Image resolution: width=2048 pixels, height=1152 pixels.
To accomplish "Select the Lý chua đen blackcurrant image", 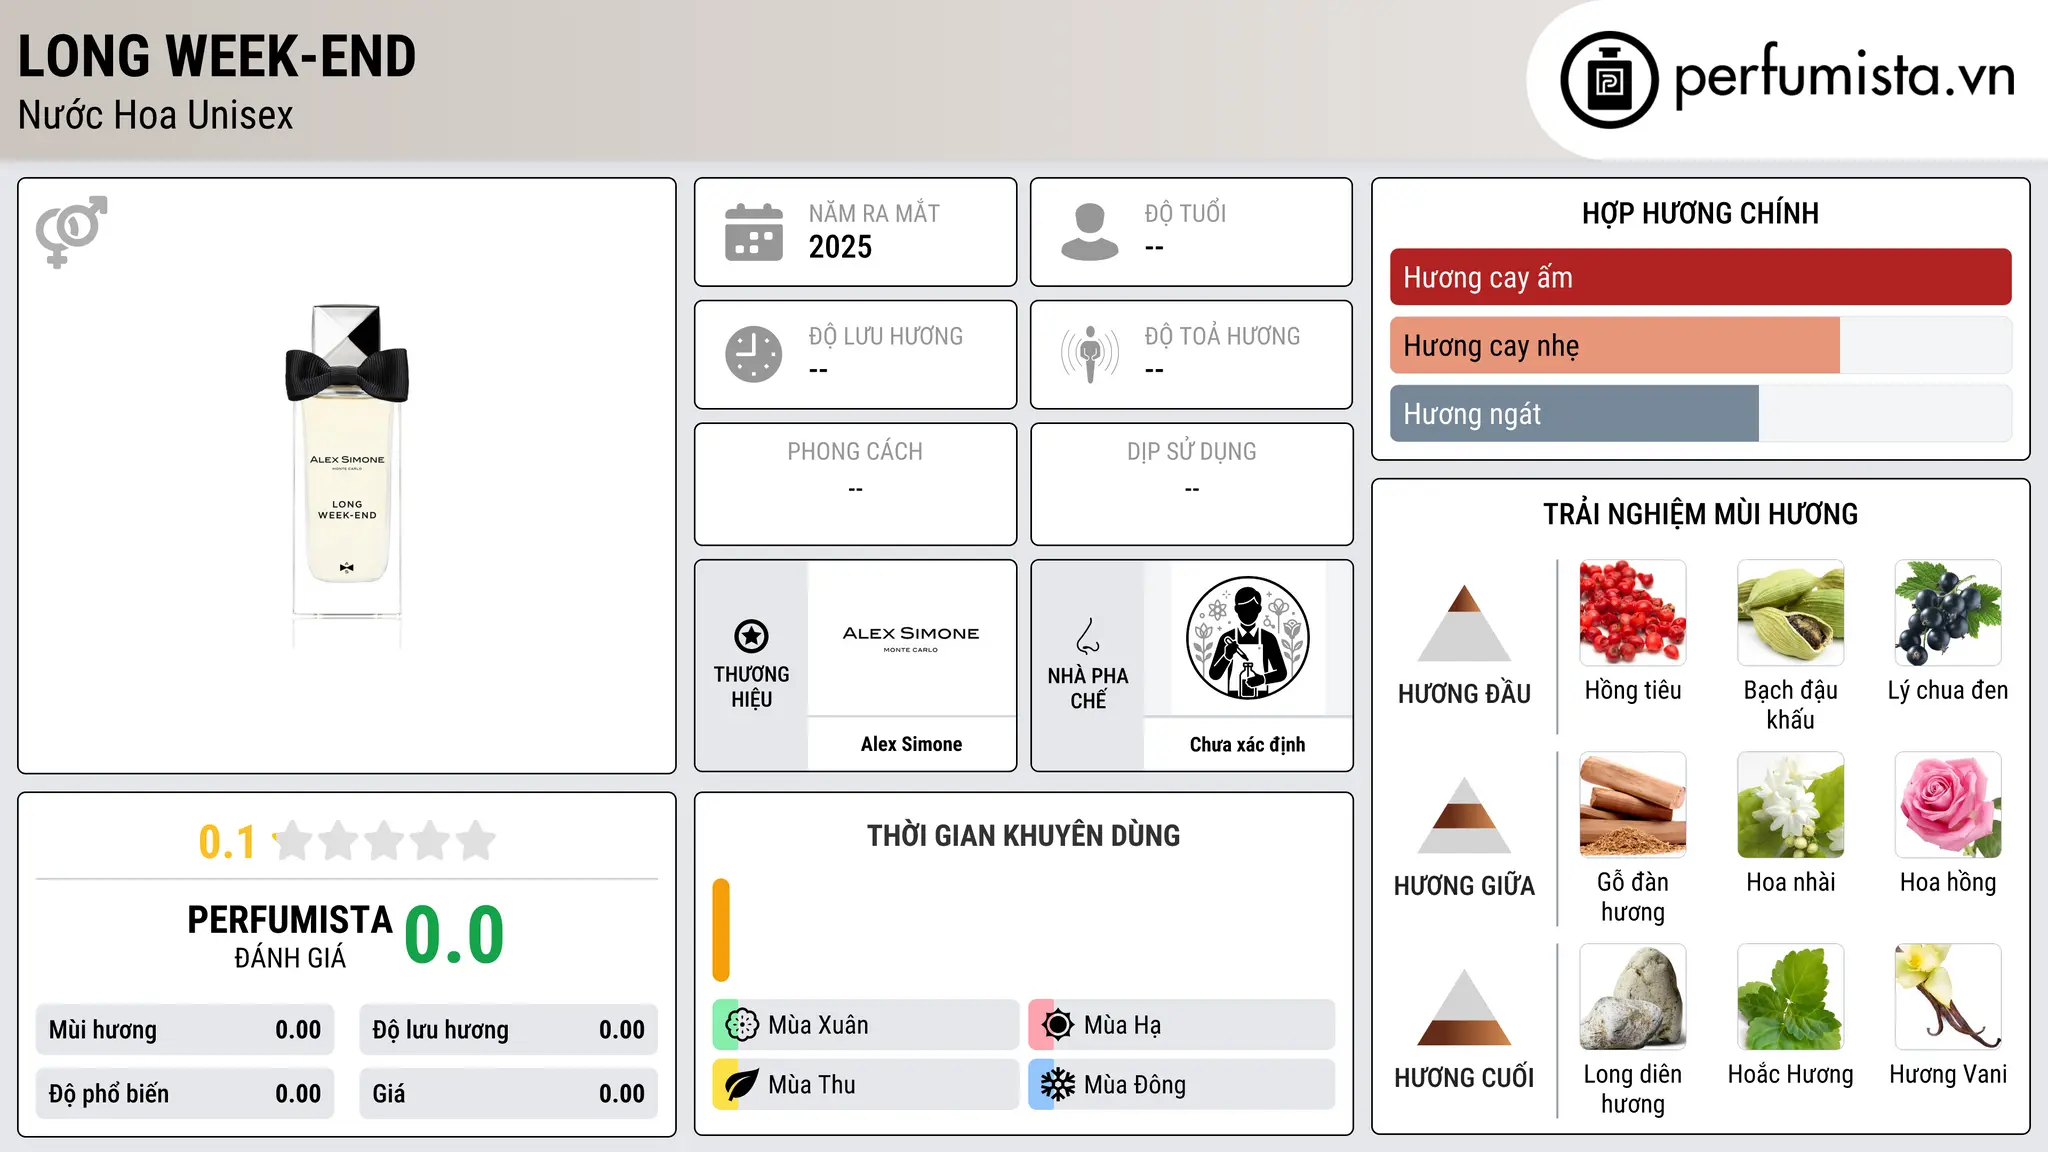I will (1948, 613).
